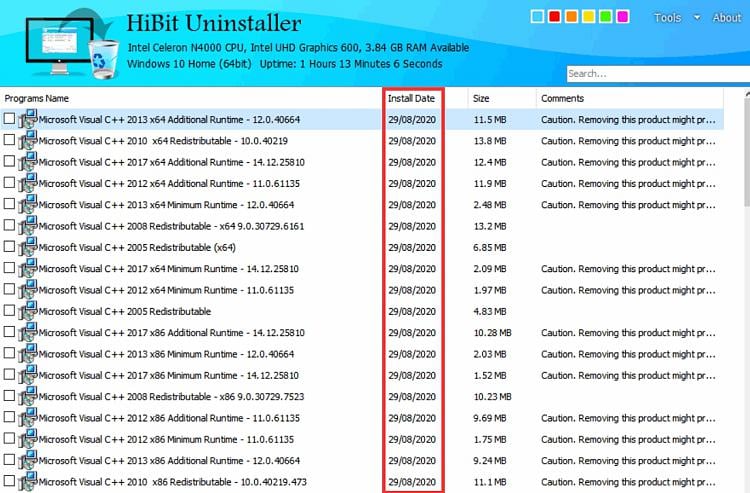Click size value 9.69 MB
750x493 pixels.
(x=490, y=418)
